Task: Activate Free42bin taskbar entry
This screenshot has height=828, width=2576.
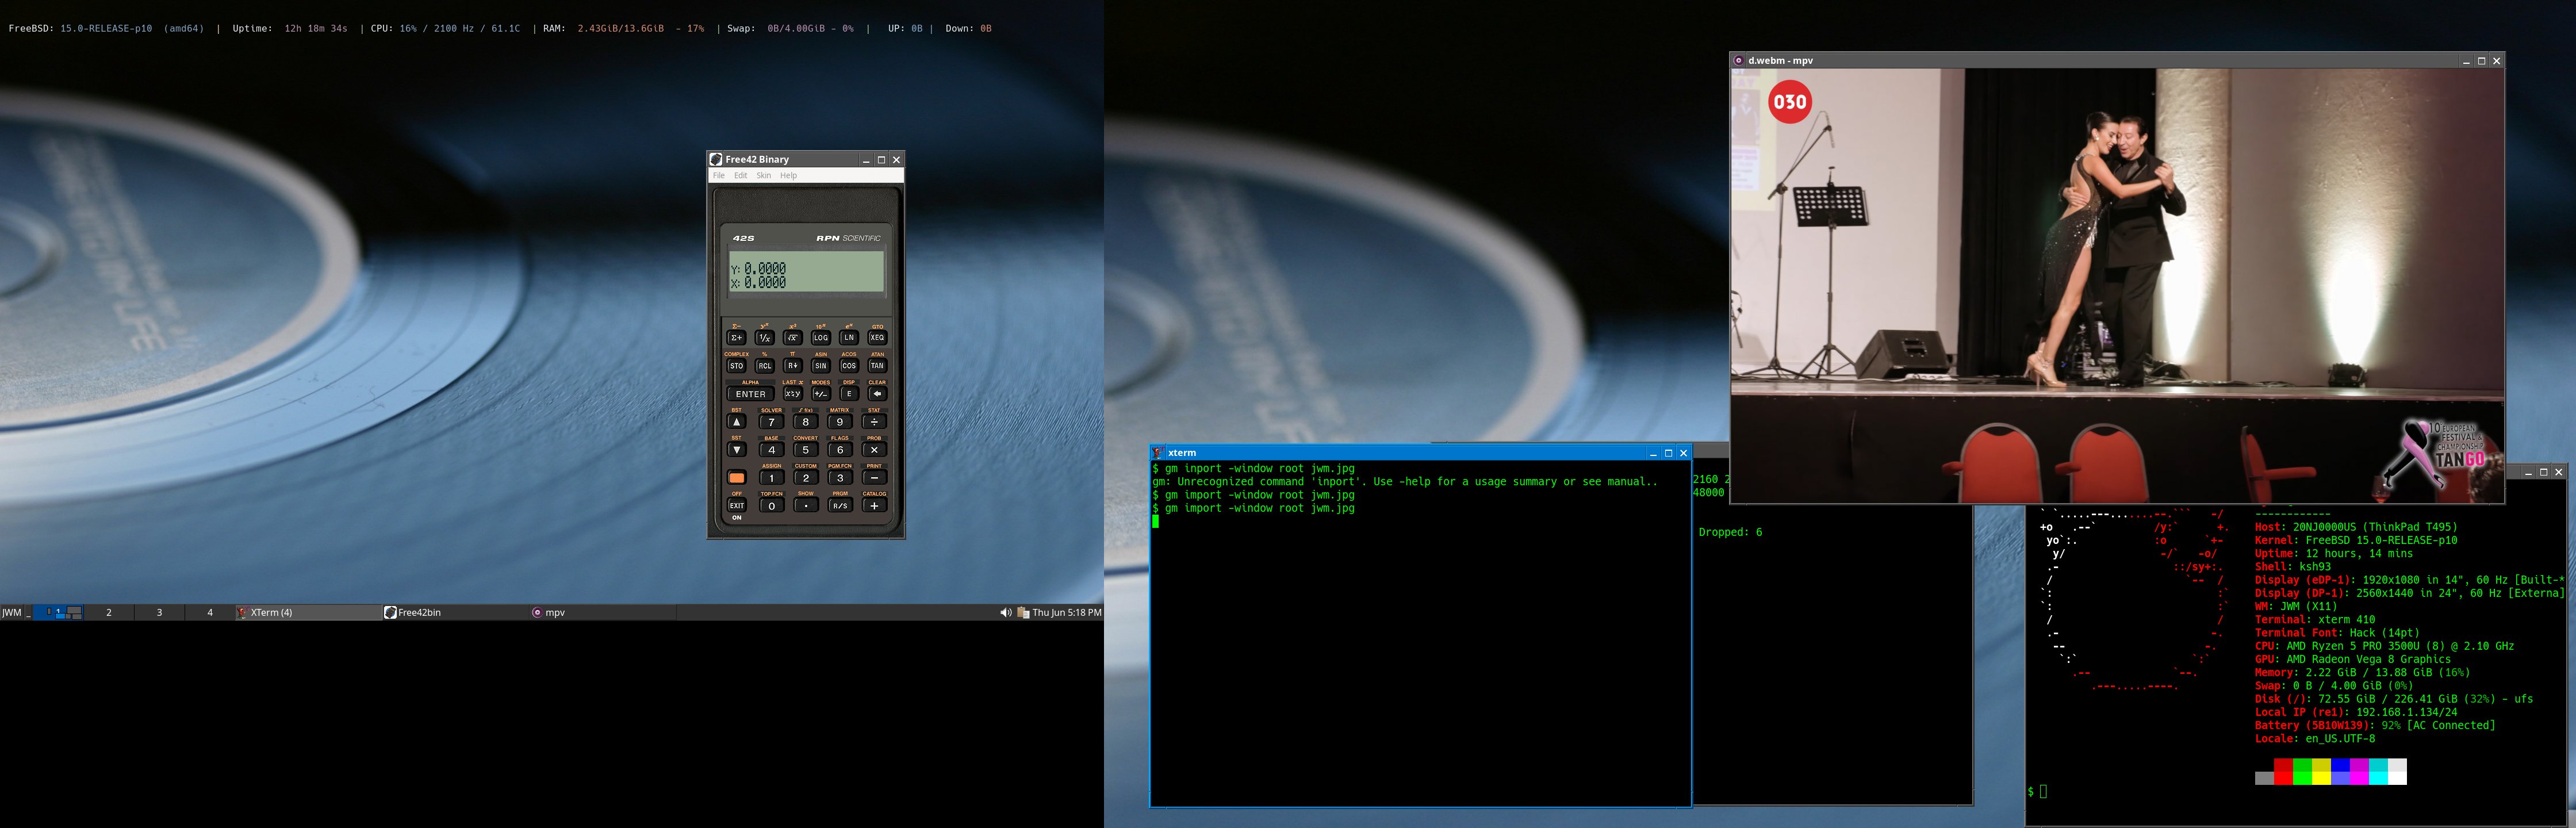Action: click(x=455, y=613)
